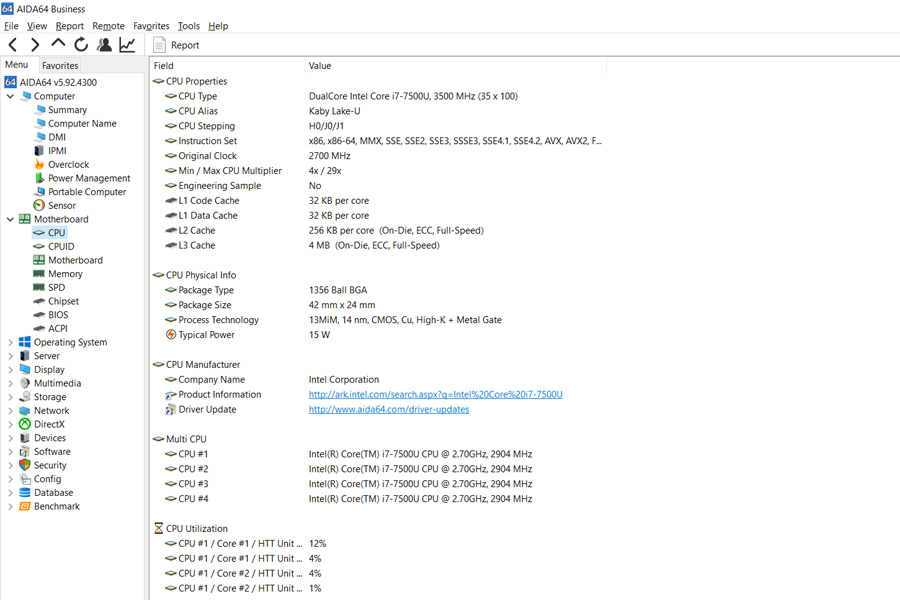Click the Refresh toolbar icon

(x=81, y=45)
